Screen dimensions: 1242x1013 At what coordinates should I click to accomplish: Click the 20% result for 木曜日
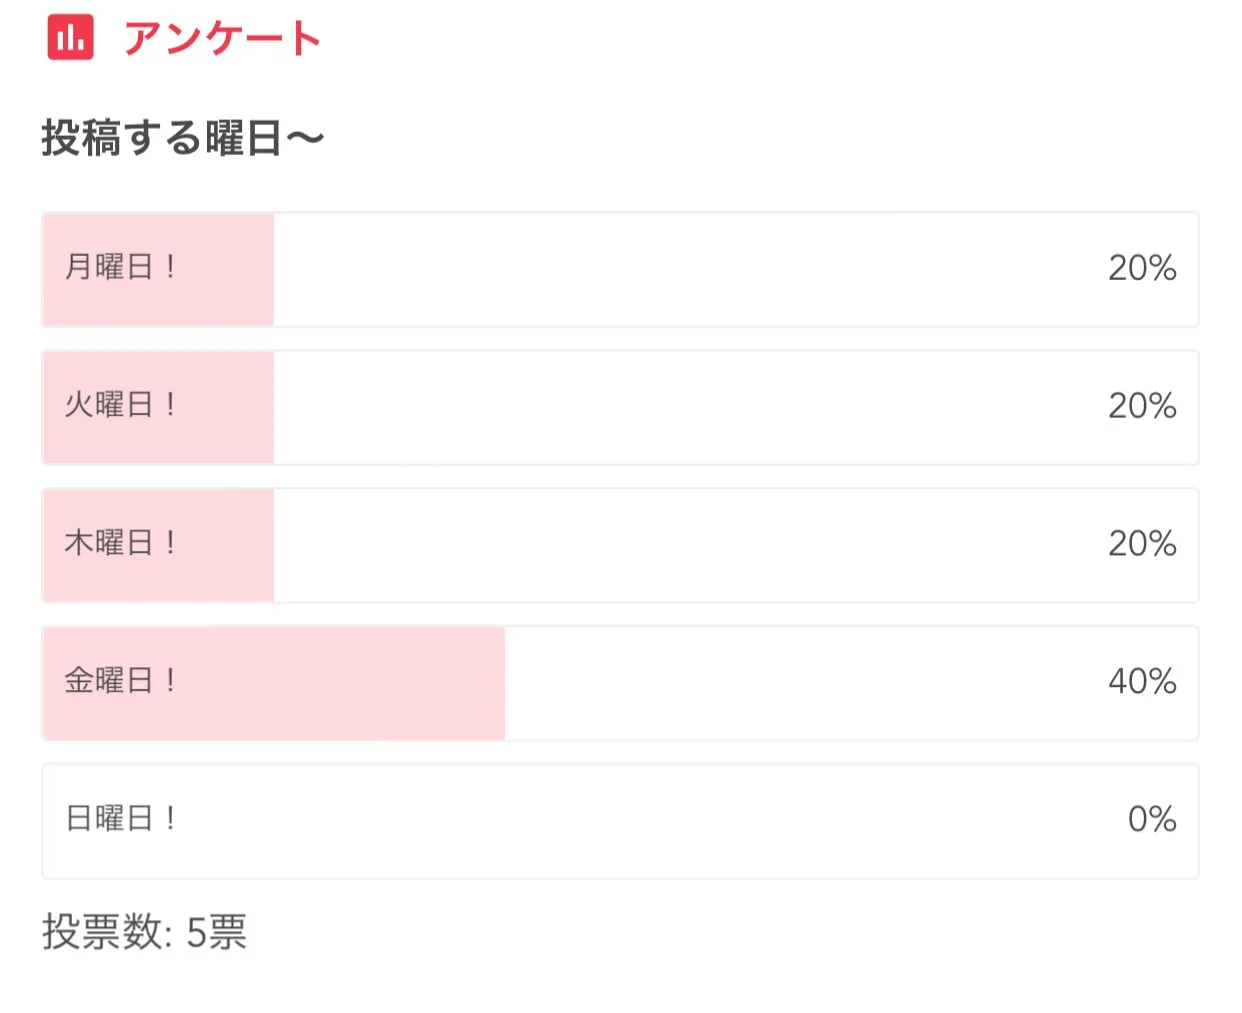(x=1142, y=543)
